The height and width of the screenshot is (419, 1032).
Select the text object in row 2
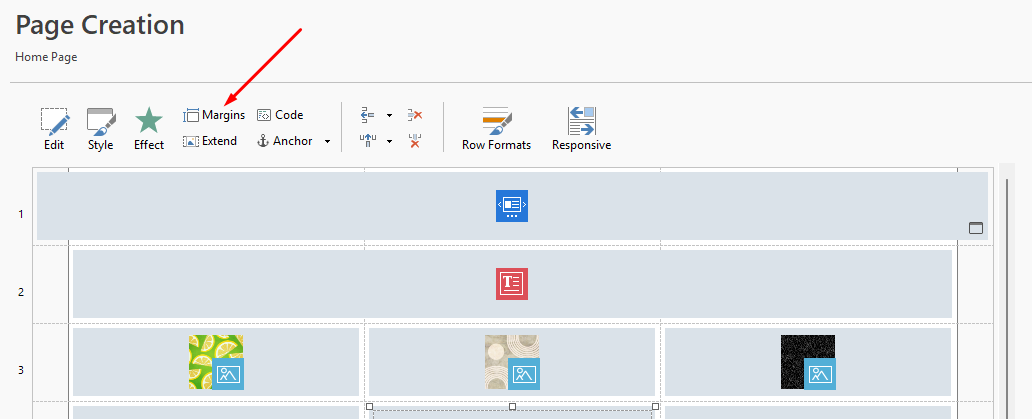512,284
